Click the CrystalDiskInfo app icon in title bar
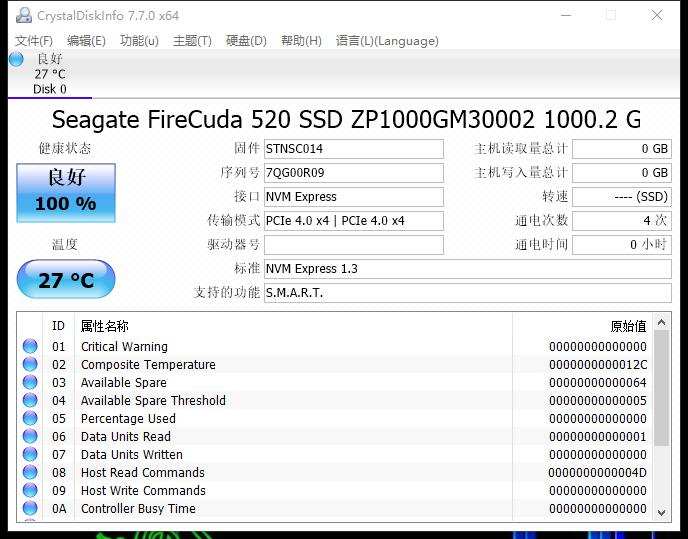The image size is (688, 539). 23,15
